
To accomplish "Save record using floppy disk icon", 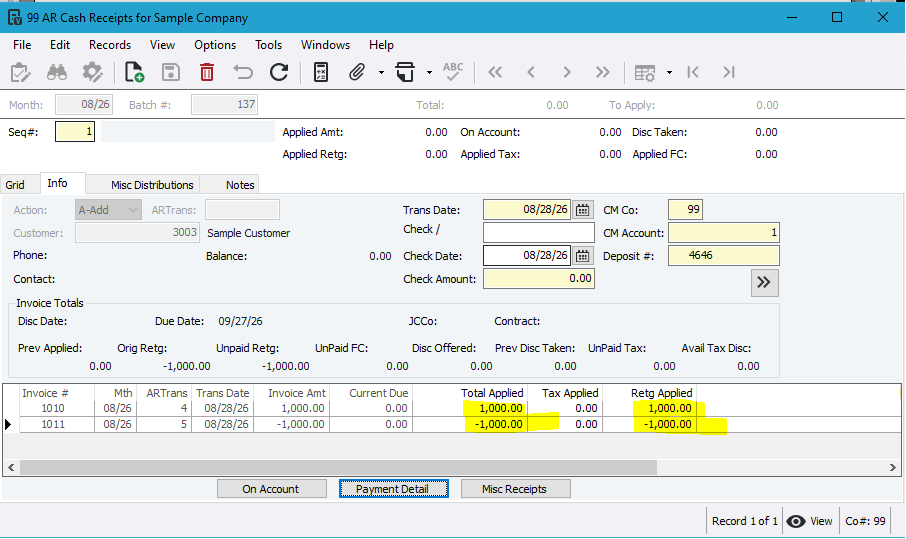I will (170, 73).
